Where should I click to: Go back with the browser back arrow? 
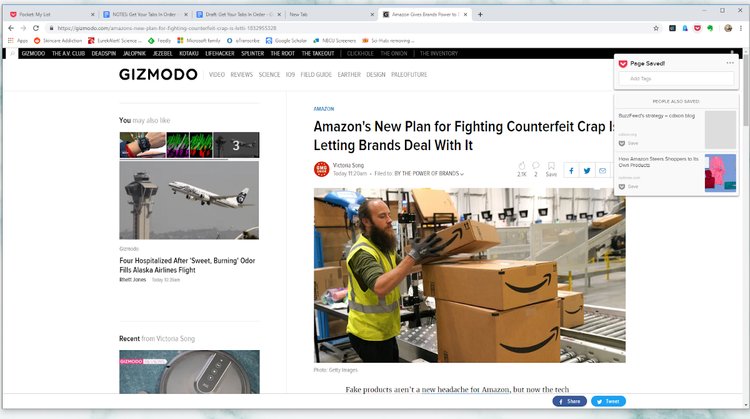(x=11, y=28)
